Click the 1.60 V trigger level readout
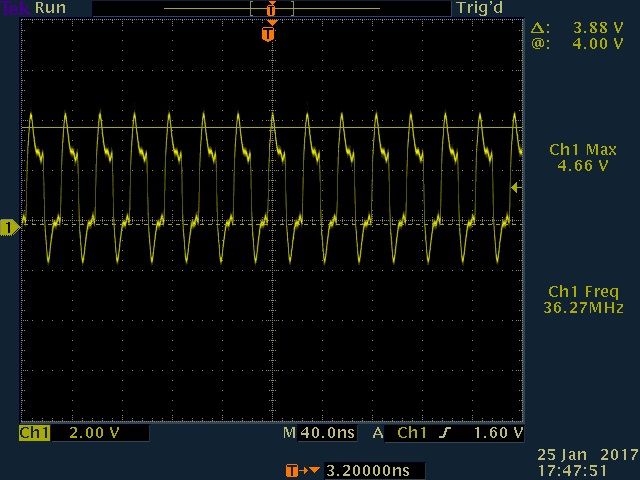 tap(498, 433)
